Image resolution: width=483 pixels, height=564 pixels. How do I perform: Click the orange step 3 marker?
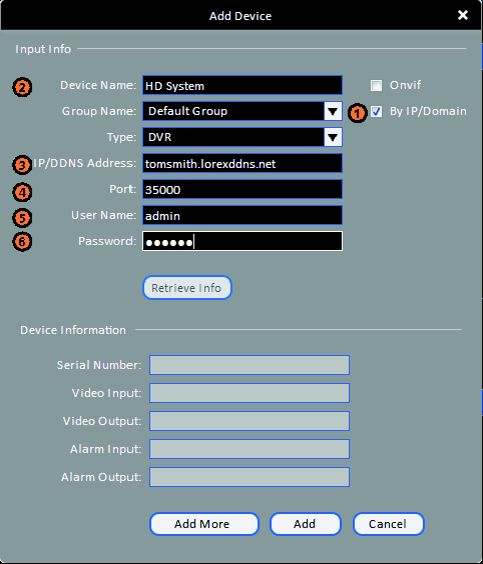[x=22, y=165]
